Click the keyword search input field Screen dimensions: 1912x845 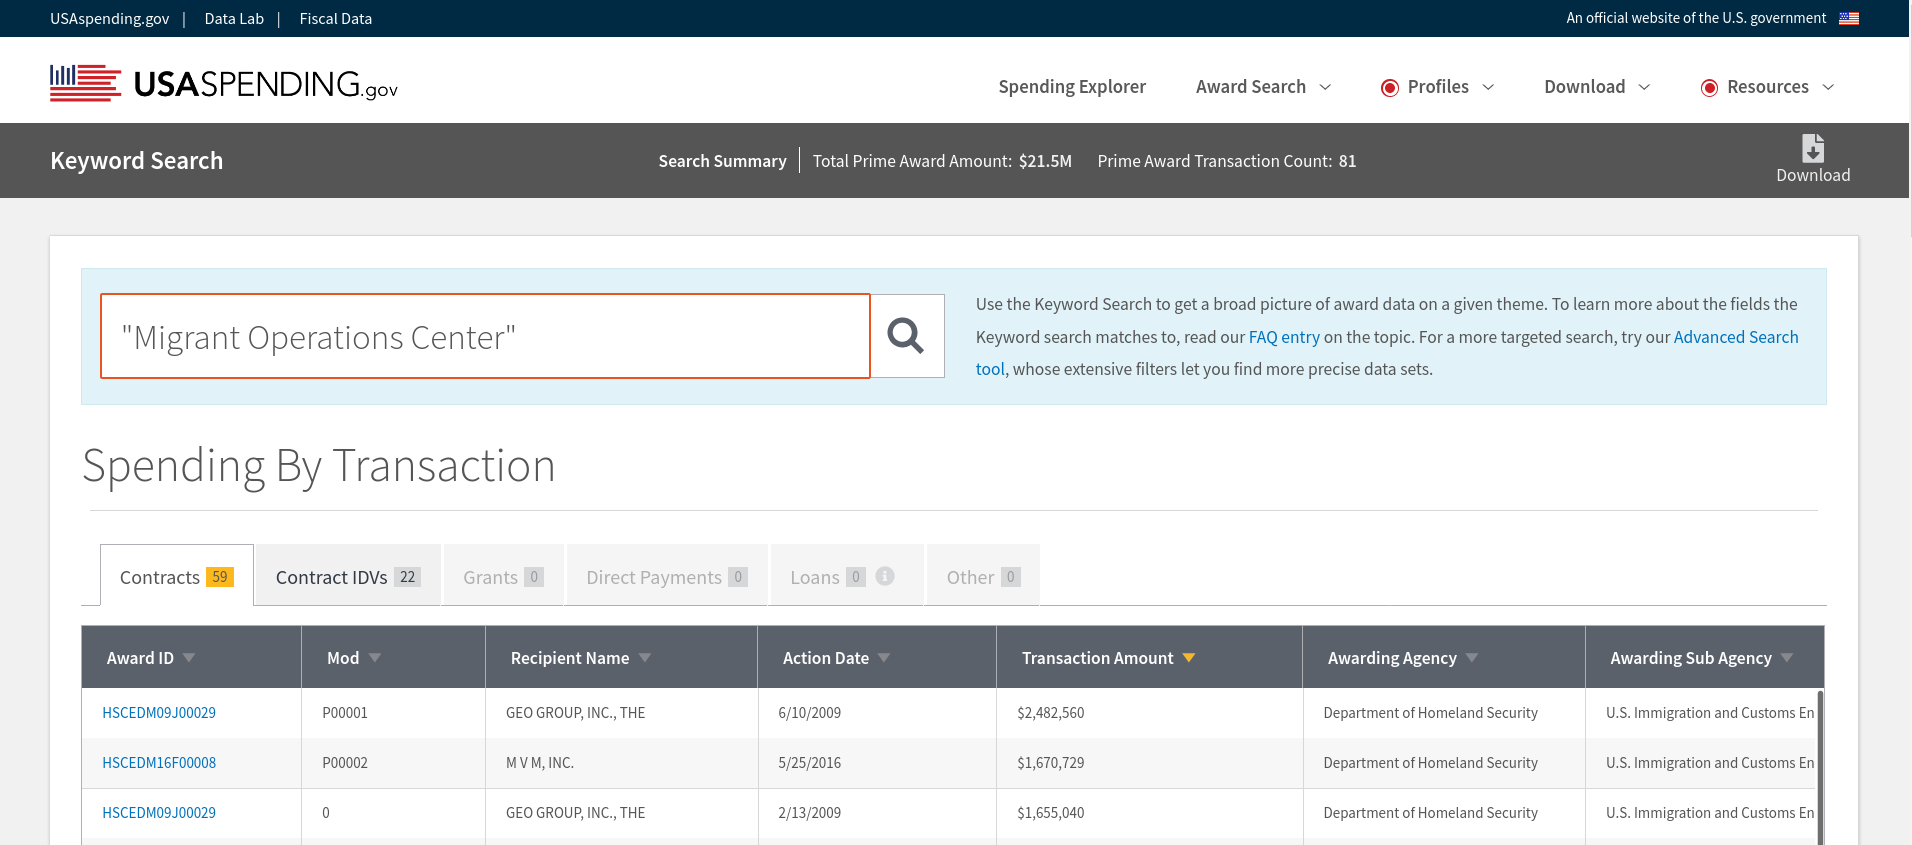click(485, 336)
